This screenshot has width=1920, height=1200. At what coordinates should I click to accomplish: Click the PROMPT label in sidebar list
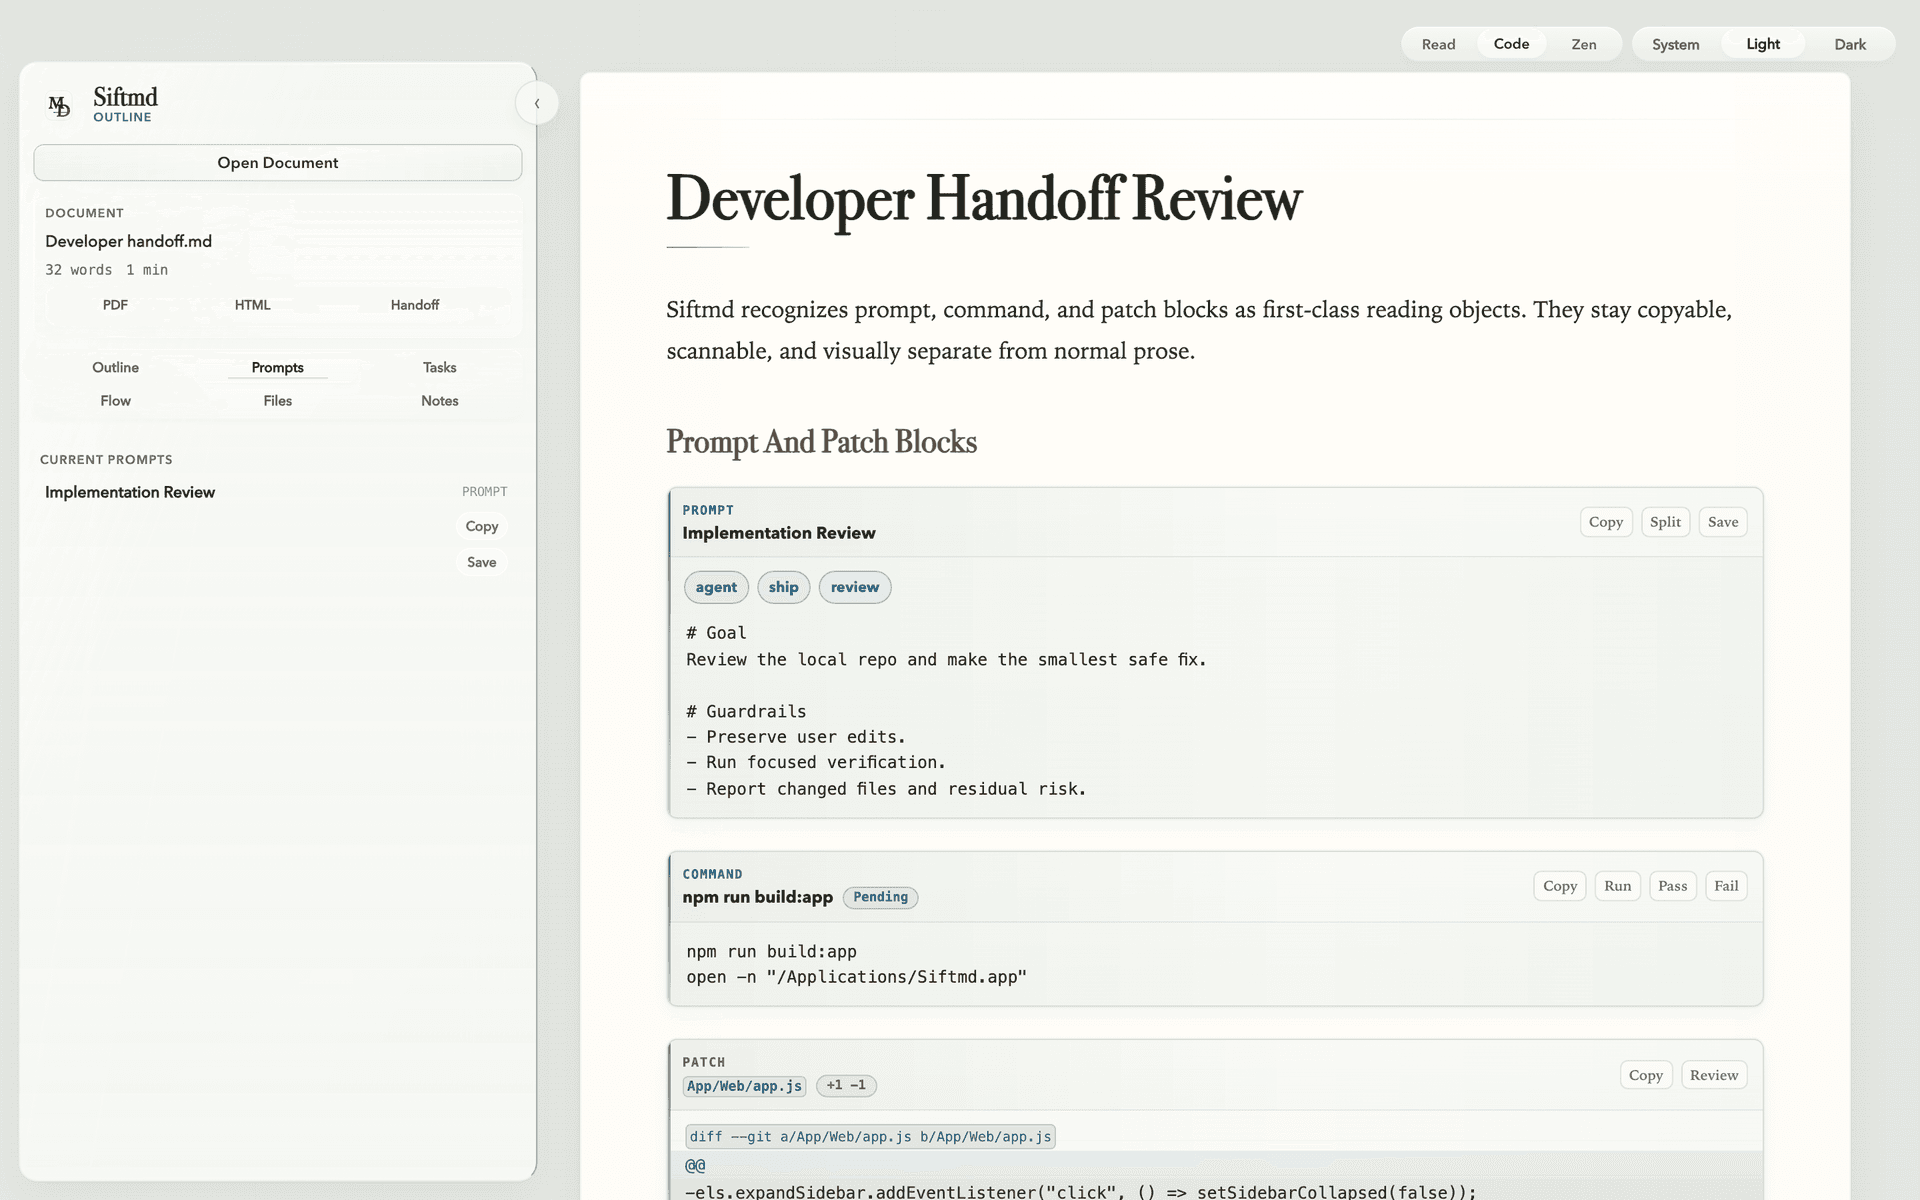point(485,492)
